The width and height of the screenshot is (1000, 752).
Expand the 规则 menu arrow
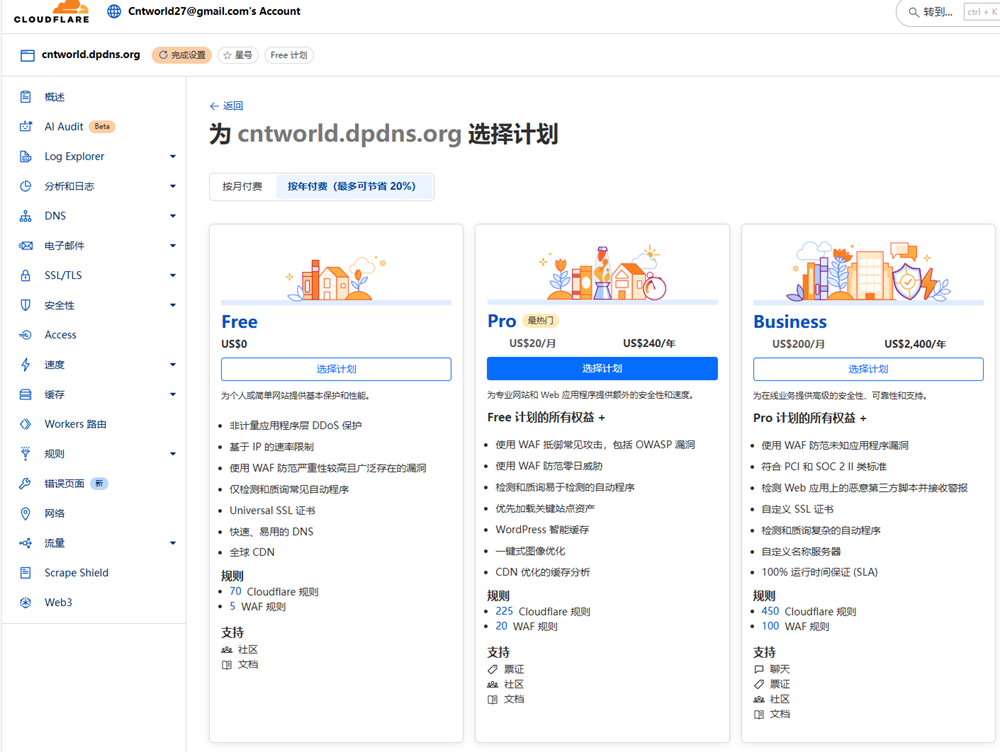(x=173, y=453)
